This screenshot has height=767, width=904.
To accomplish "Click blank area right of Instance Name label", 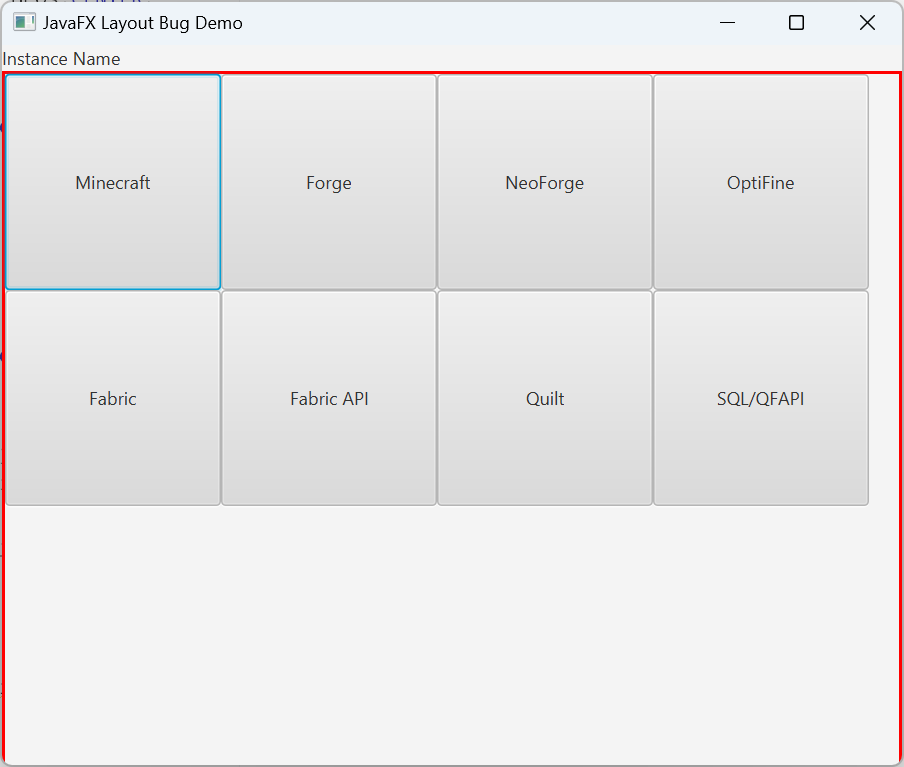I will 500,59.
